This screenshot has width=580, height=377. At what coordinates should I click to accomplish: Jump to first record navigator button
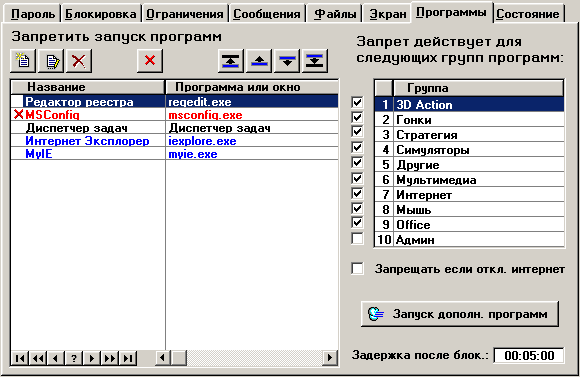pos(20,358)
